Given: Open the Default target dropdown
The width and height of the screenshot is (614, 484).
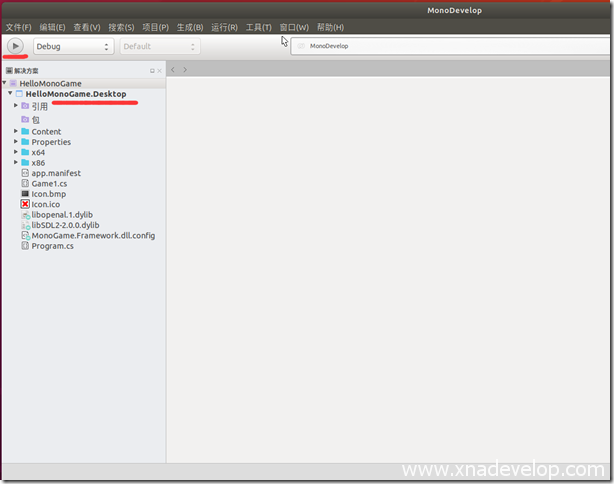Looking at the screenshot, I should point(159,46).
